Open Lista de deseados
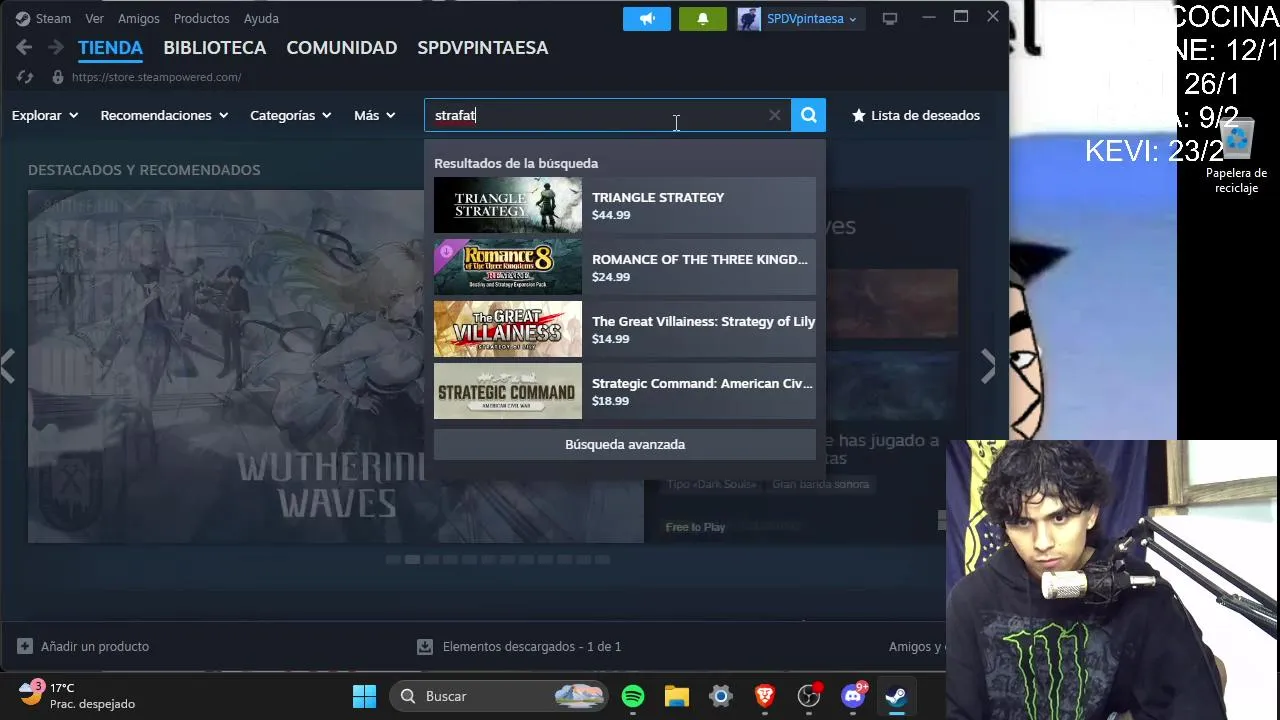Viewport: 1280px width, 720px height. 915,115
